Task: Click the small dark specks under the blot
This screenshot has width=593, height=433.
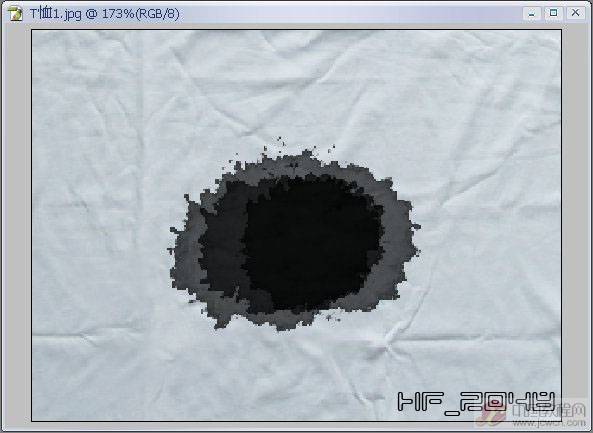Action: [333, 317]
